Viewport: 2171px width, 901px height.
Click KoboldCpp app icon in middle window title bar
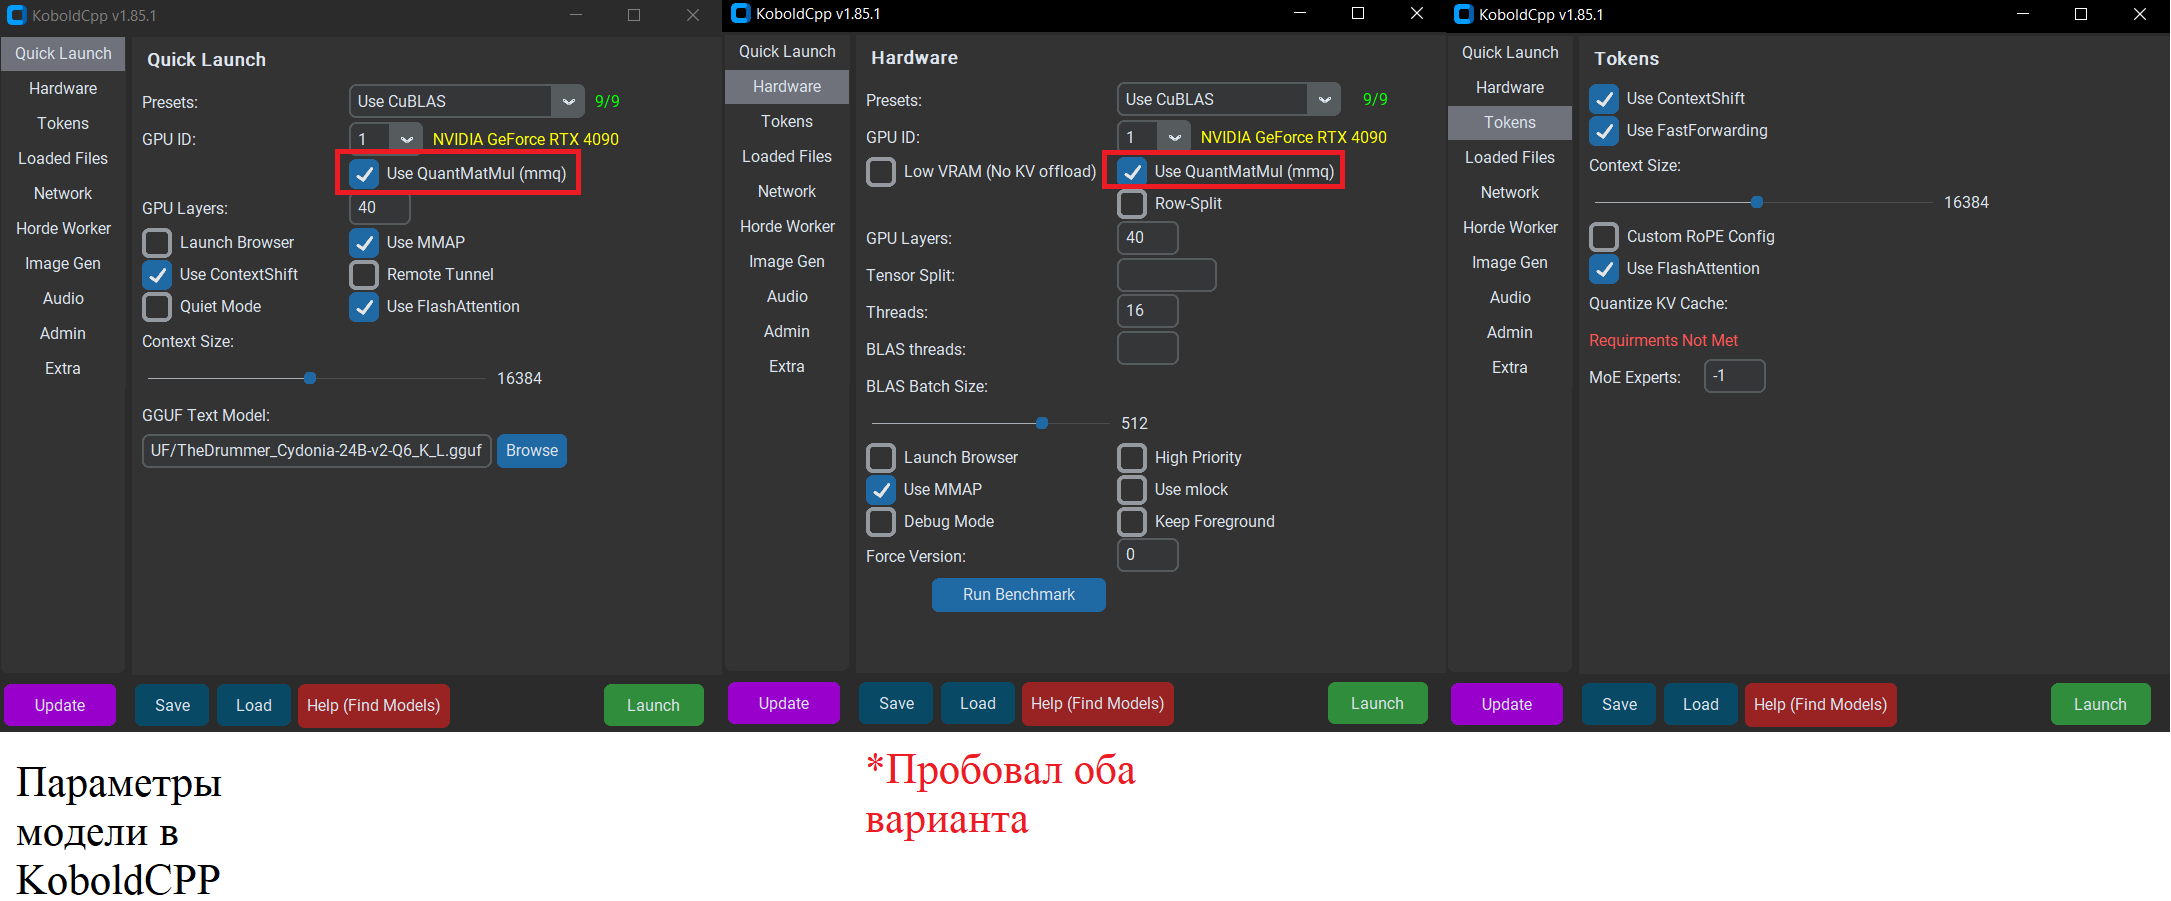point(741,14)
